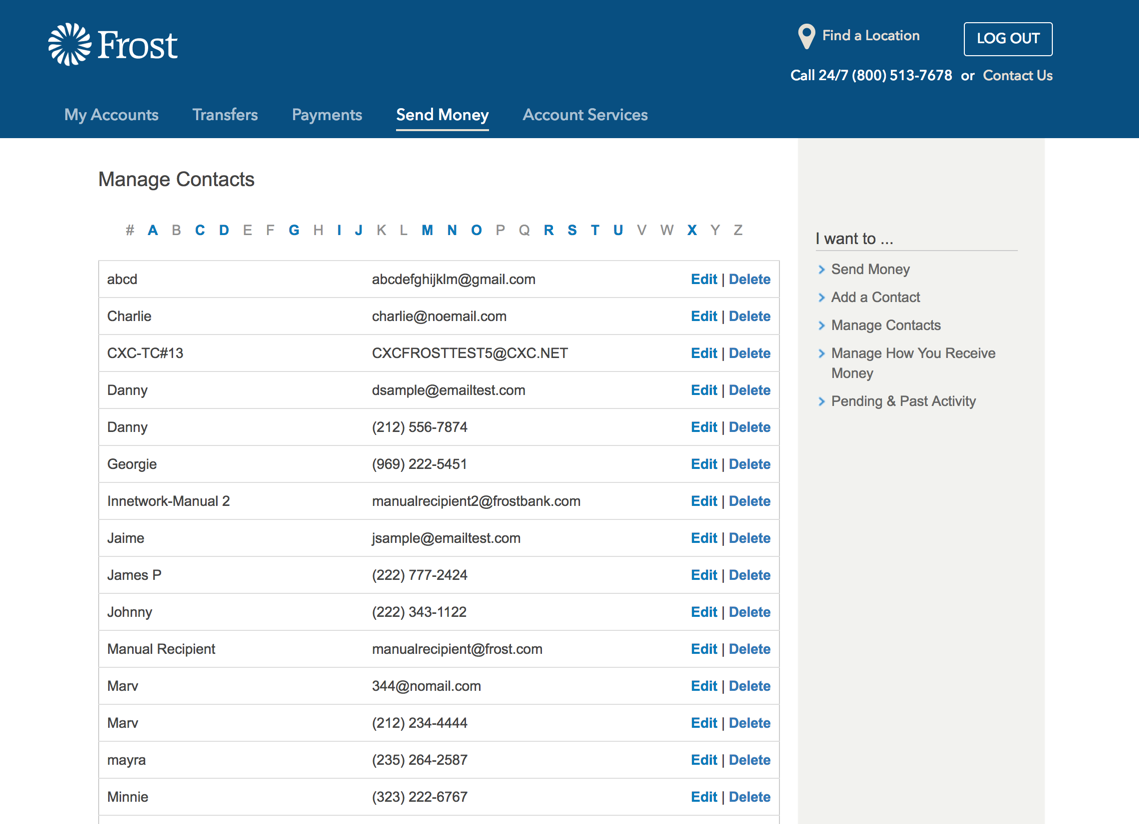Click Find a Location
Screen dimensions: 1139x824
871,35
